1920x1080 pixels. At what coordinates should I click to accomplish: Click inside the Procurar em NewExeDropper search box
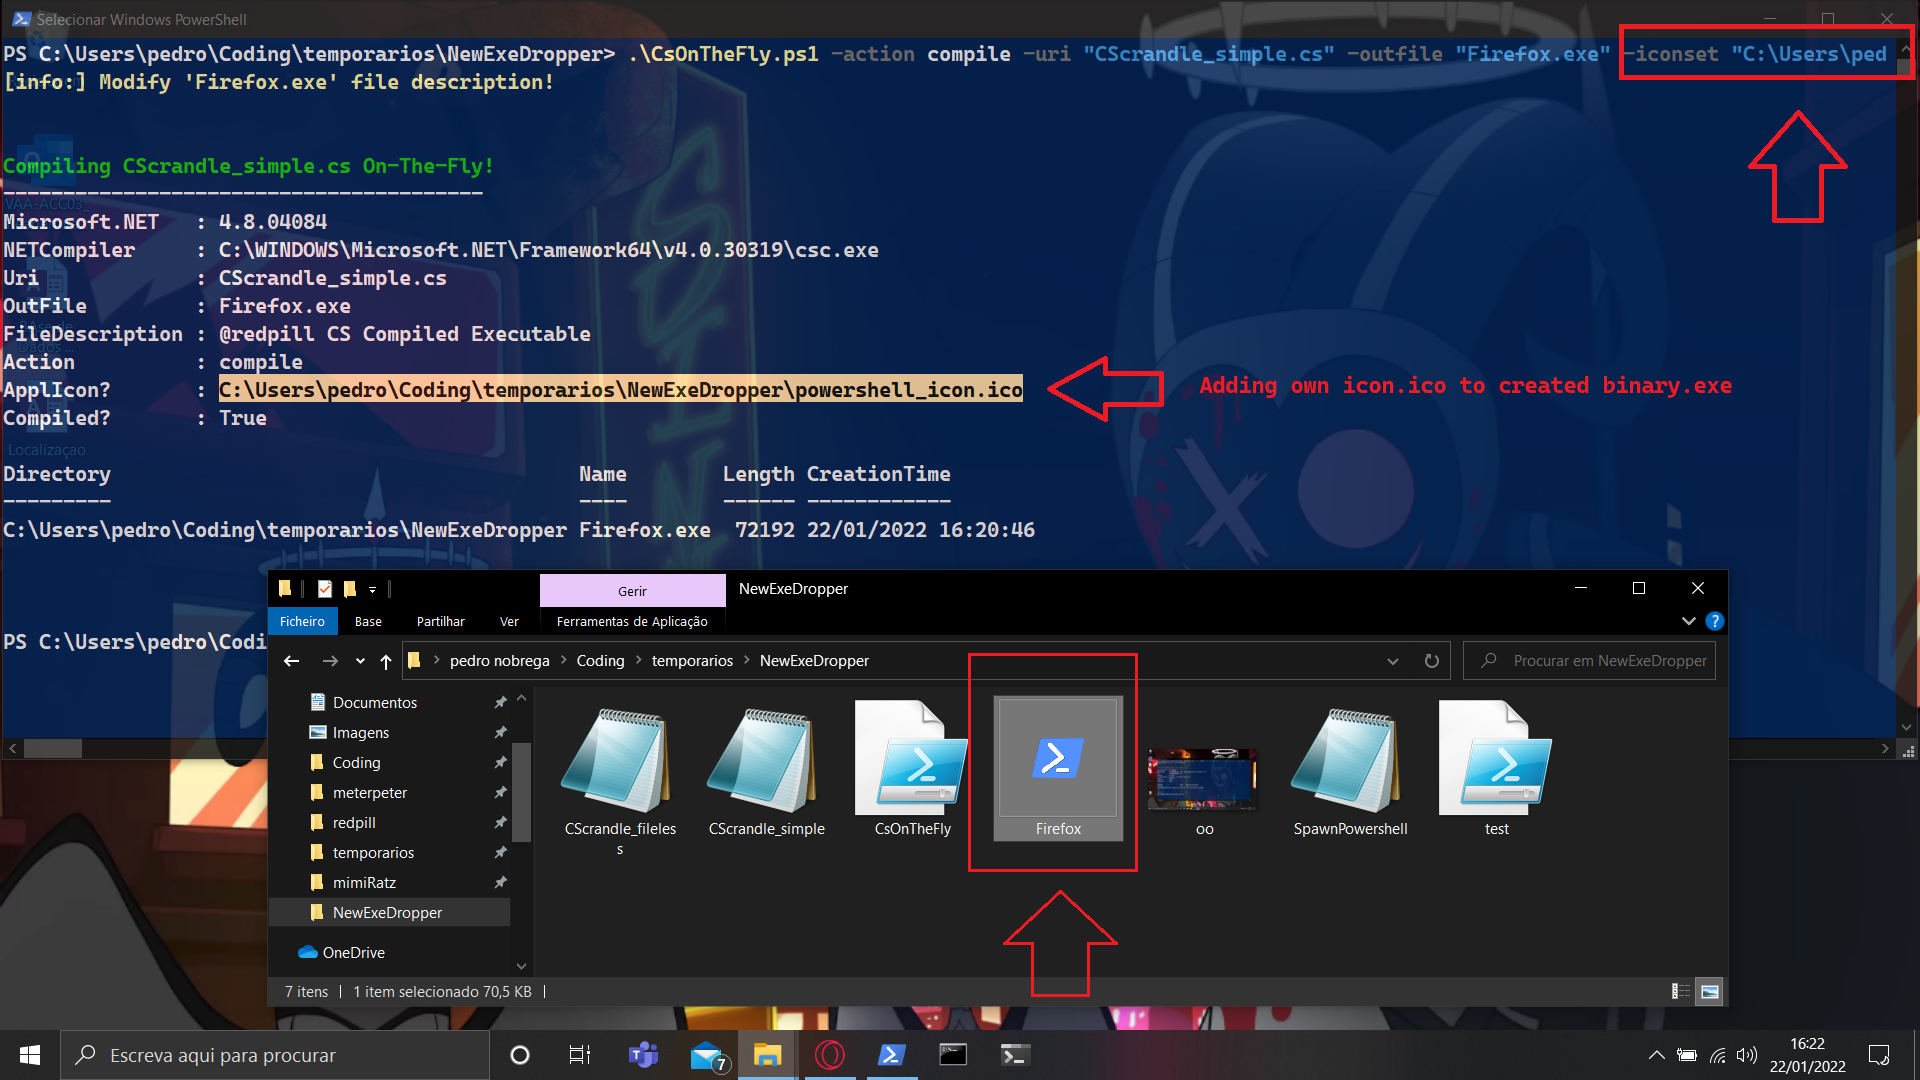[x=1600, y=660]
